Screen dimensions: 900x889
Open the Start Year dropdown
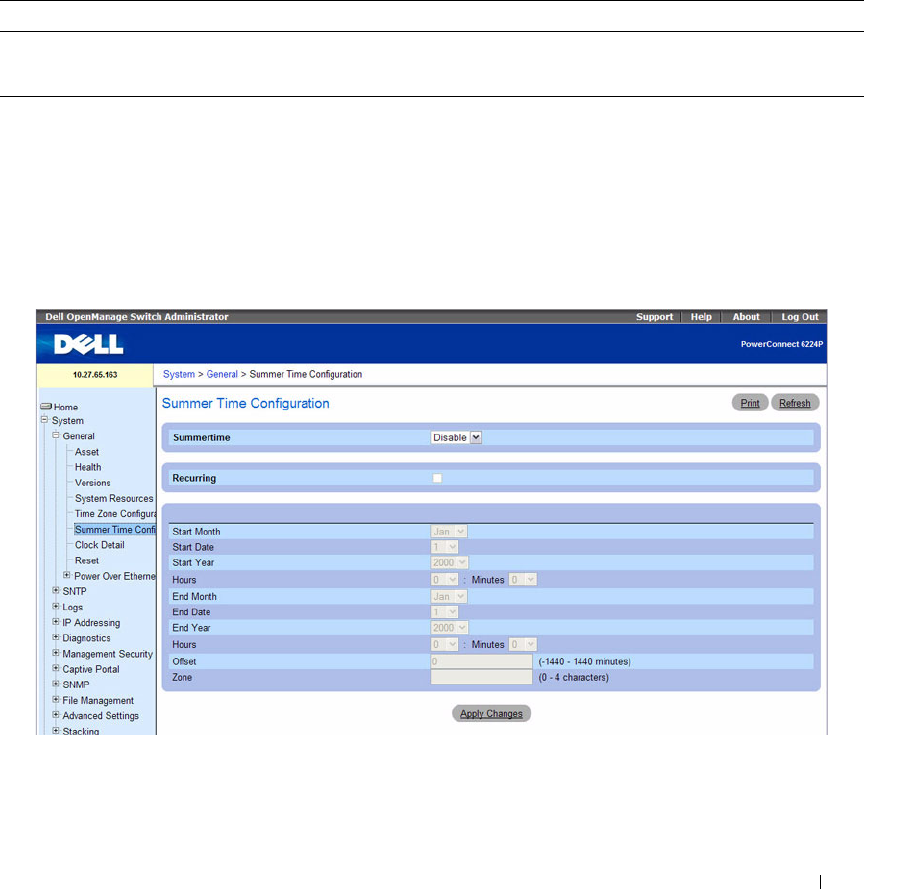click(449, 562)
